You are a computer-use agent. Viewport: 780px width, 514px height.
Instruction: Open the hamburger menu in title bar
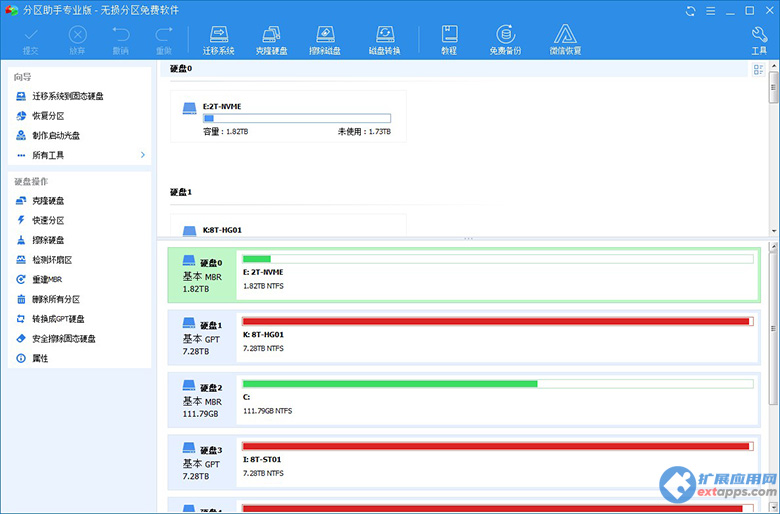(710, 11)
